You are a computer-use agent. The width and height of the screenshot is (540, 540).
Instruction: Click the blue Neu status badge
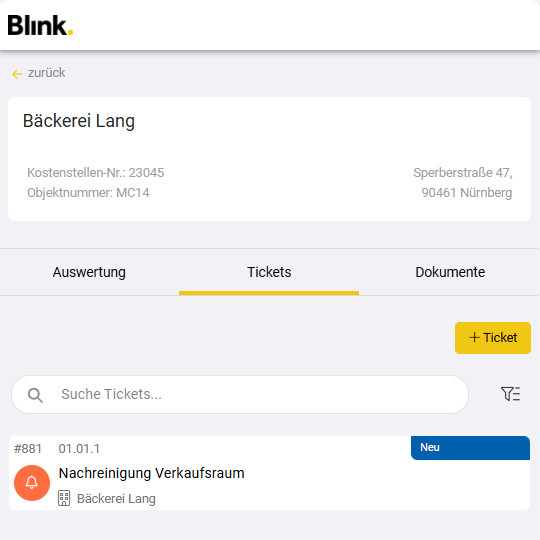[470, 448]
